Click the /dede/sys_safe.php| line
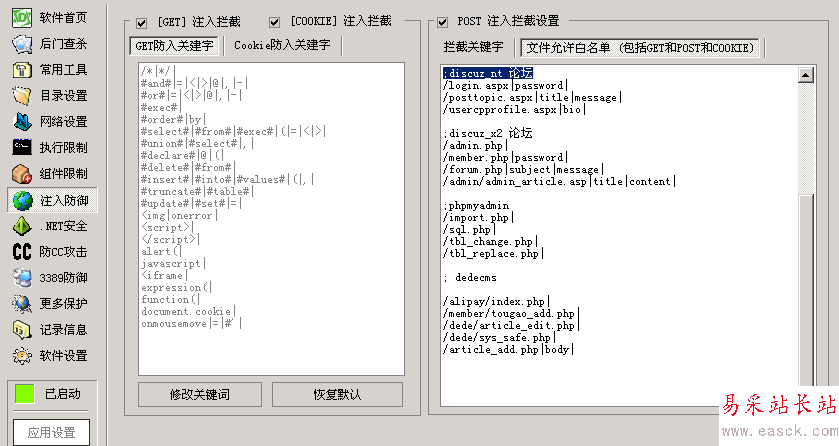This screenshot has height=446, width=839. coord(499,338)
